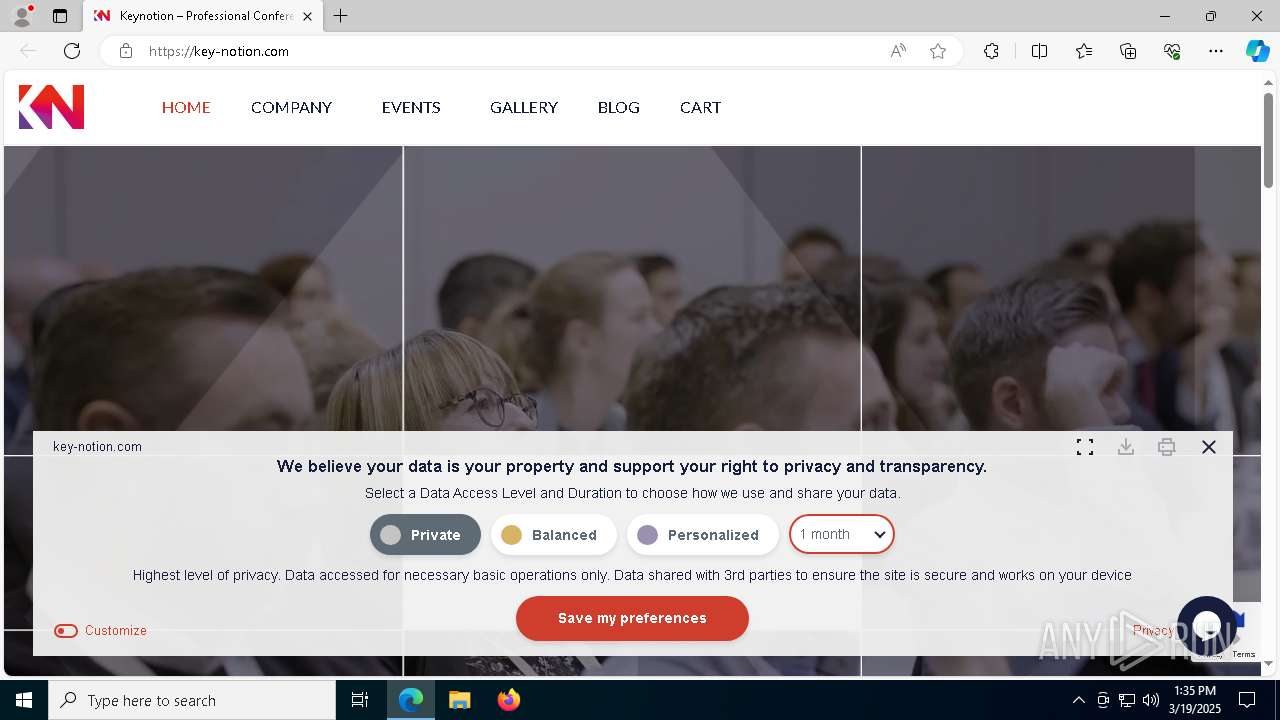The height and width of the screenshot is (720, 1280).
Task: Click the KN site logo
Action: (x=51, y=107)
